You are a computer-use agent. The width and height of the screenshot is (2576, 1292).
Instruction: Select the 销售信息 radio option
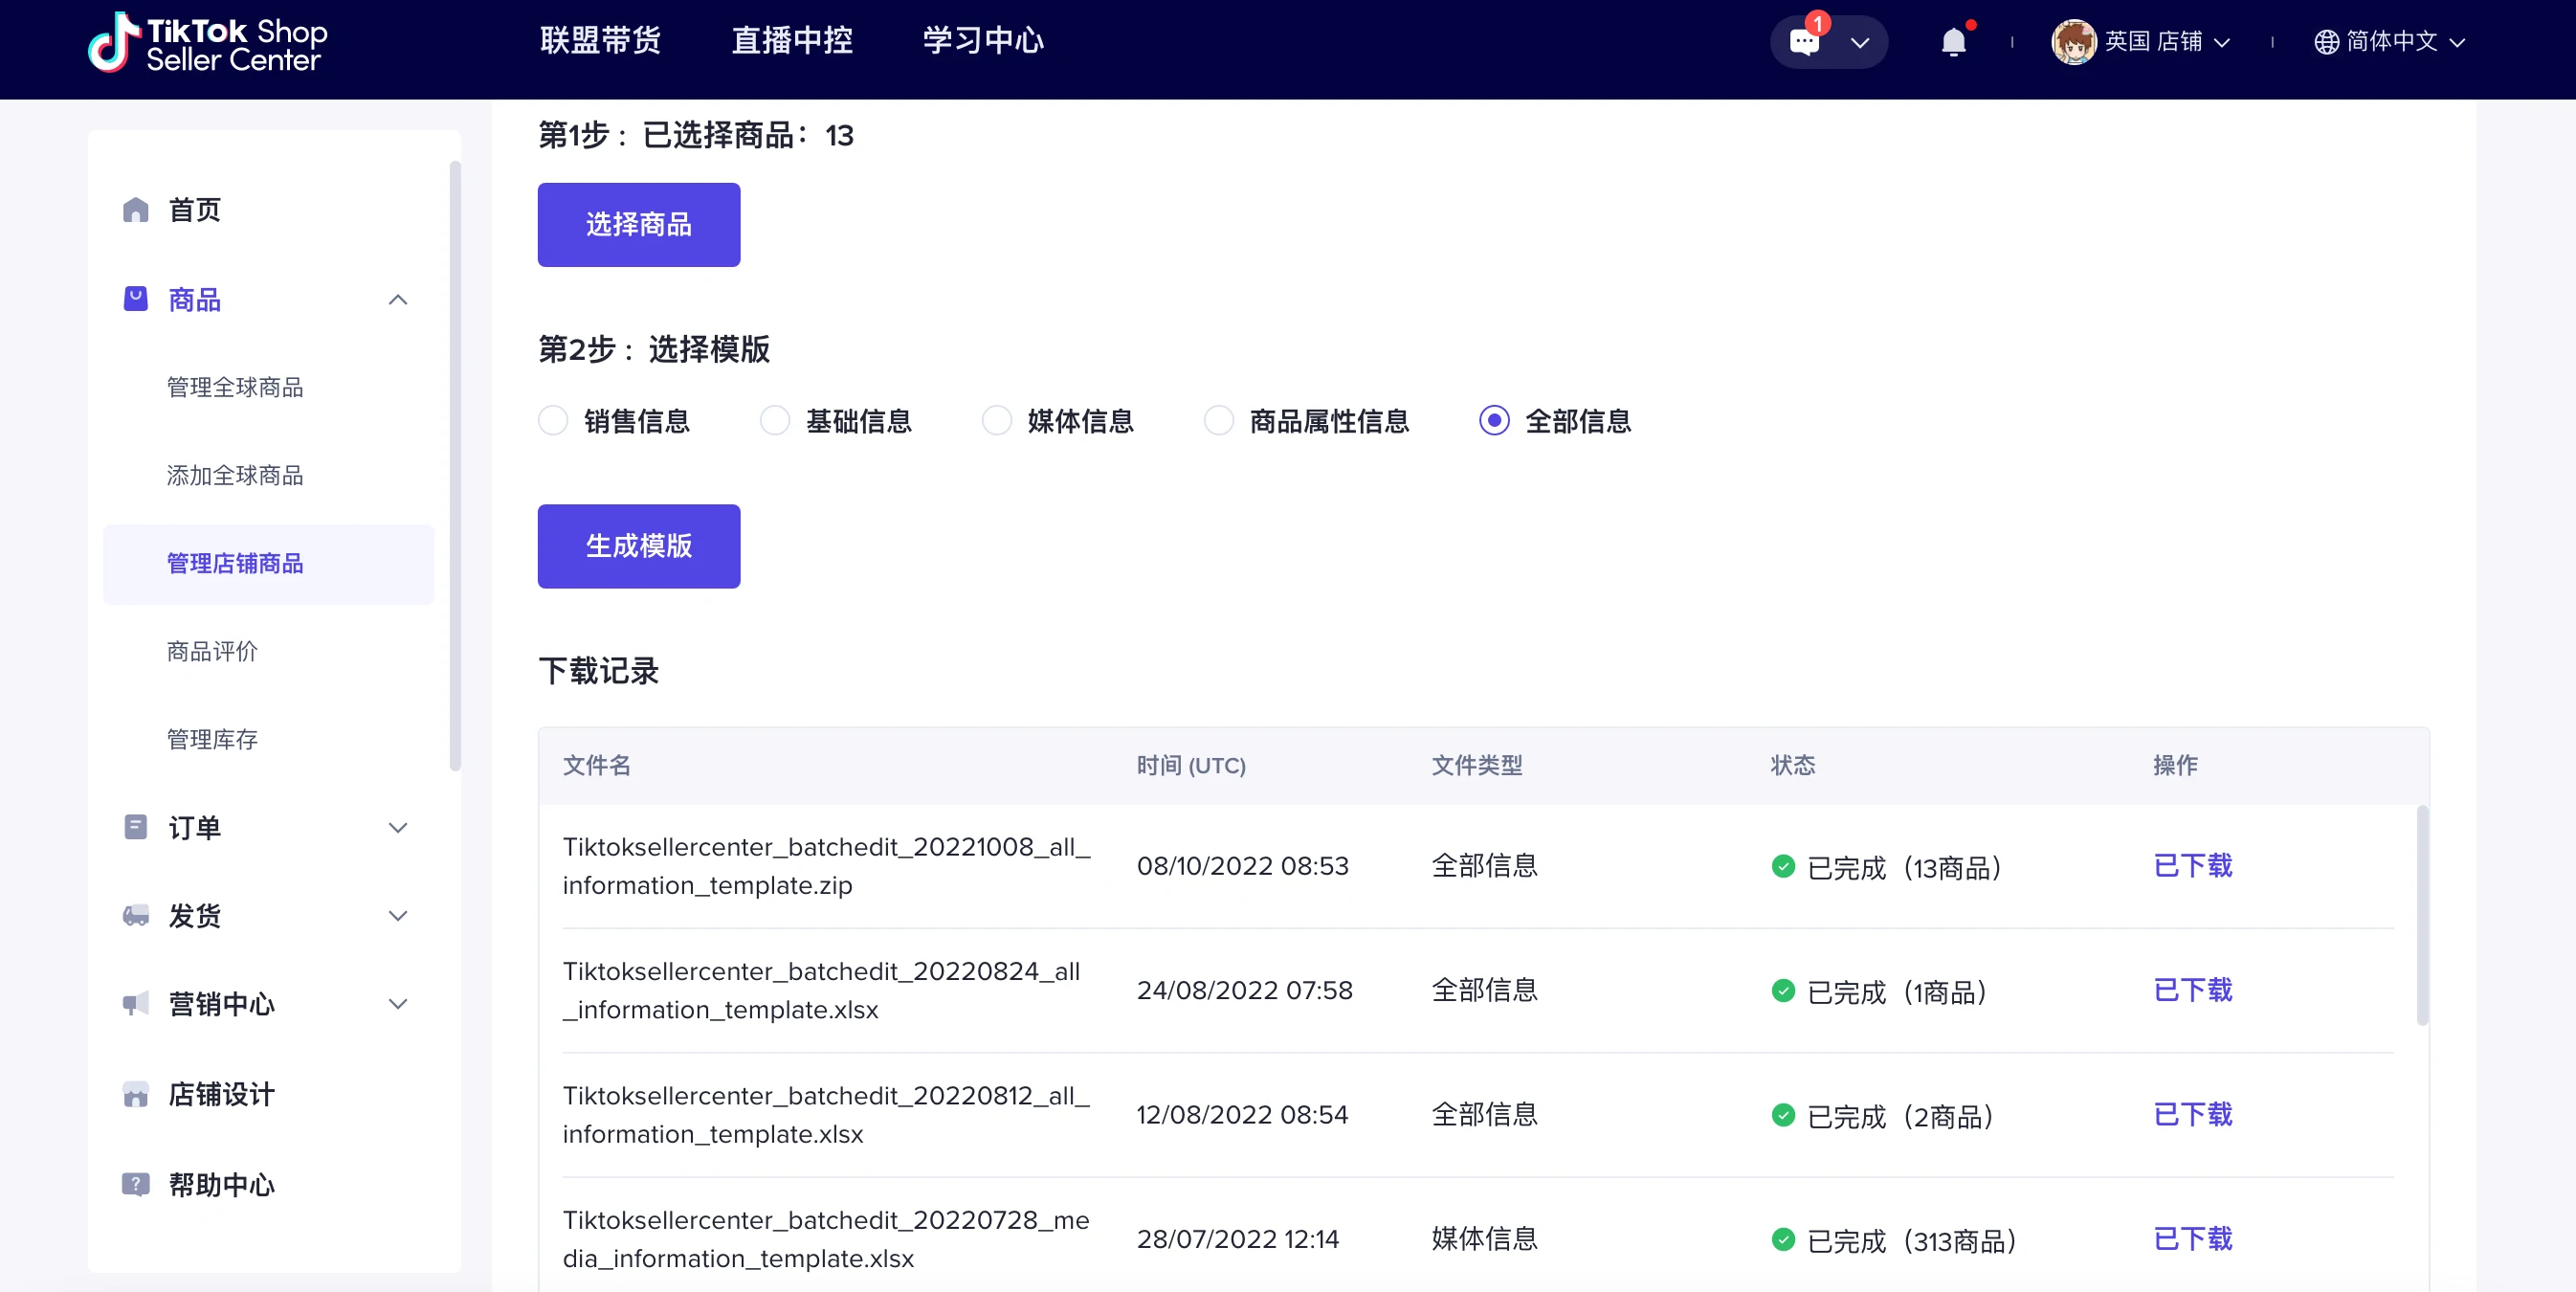[553, 421]
